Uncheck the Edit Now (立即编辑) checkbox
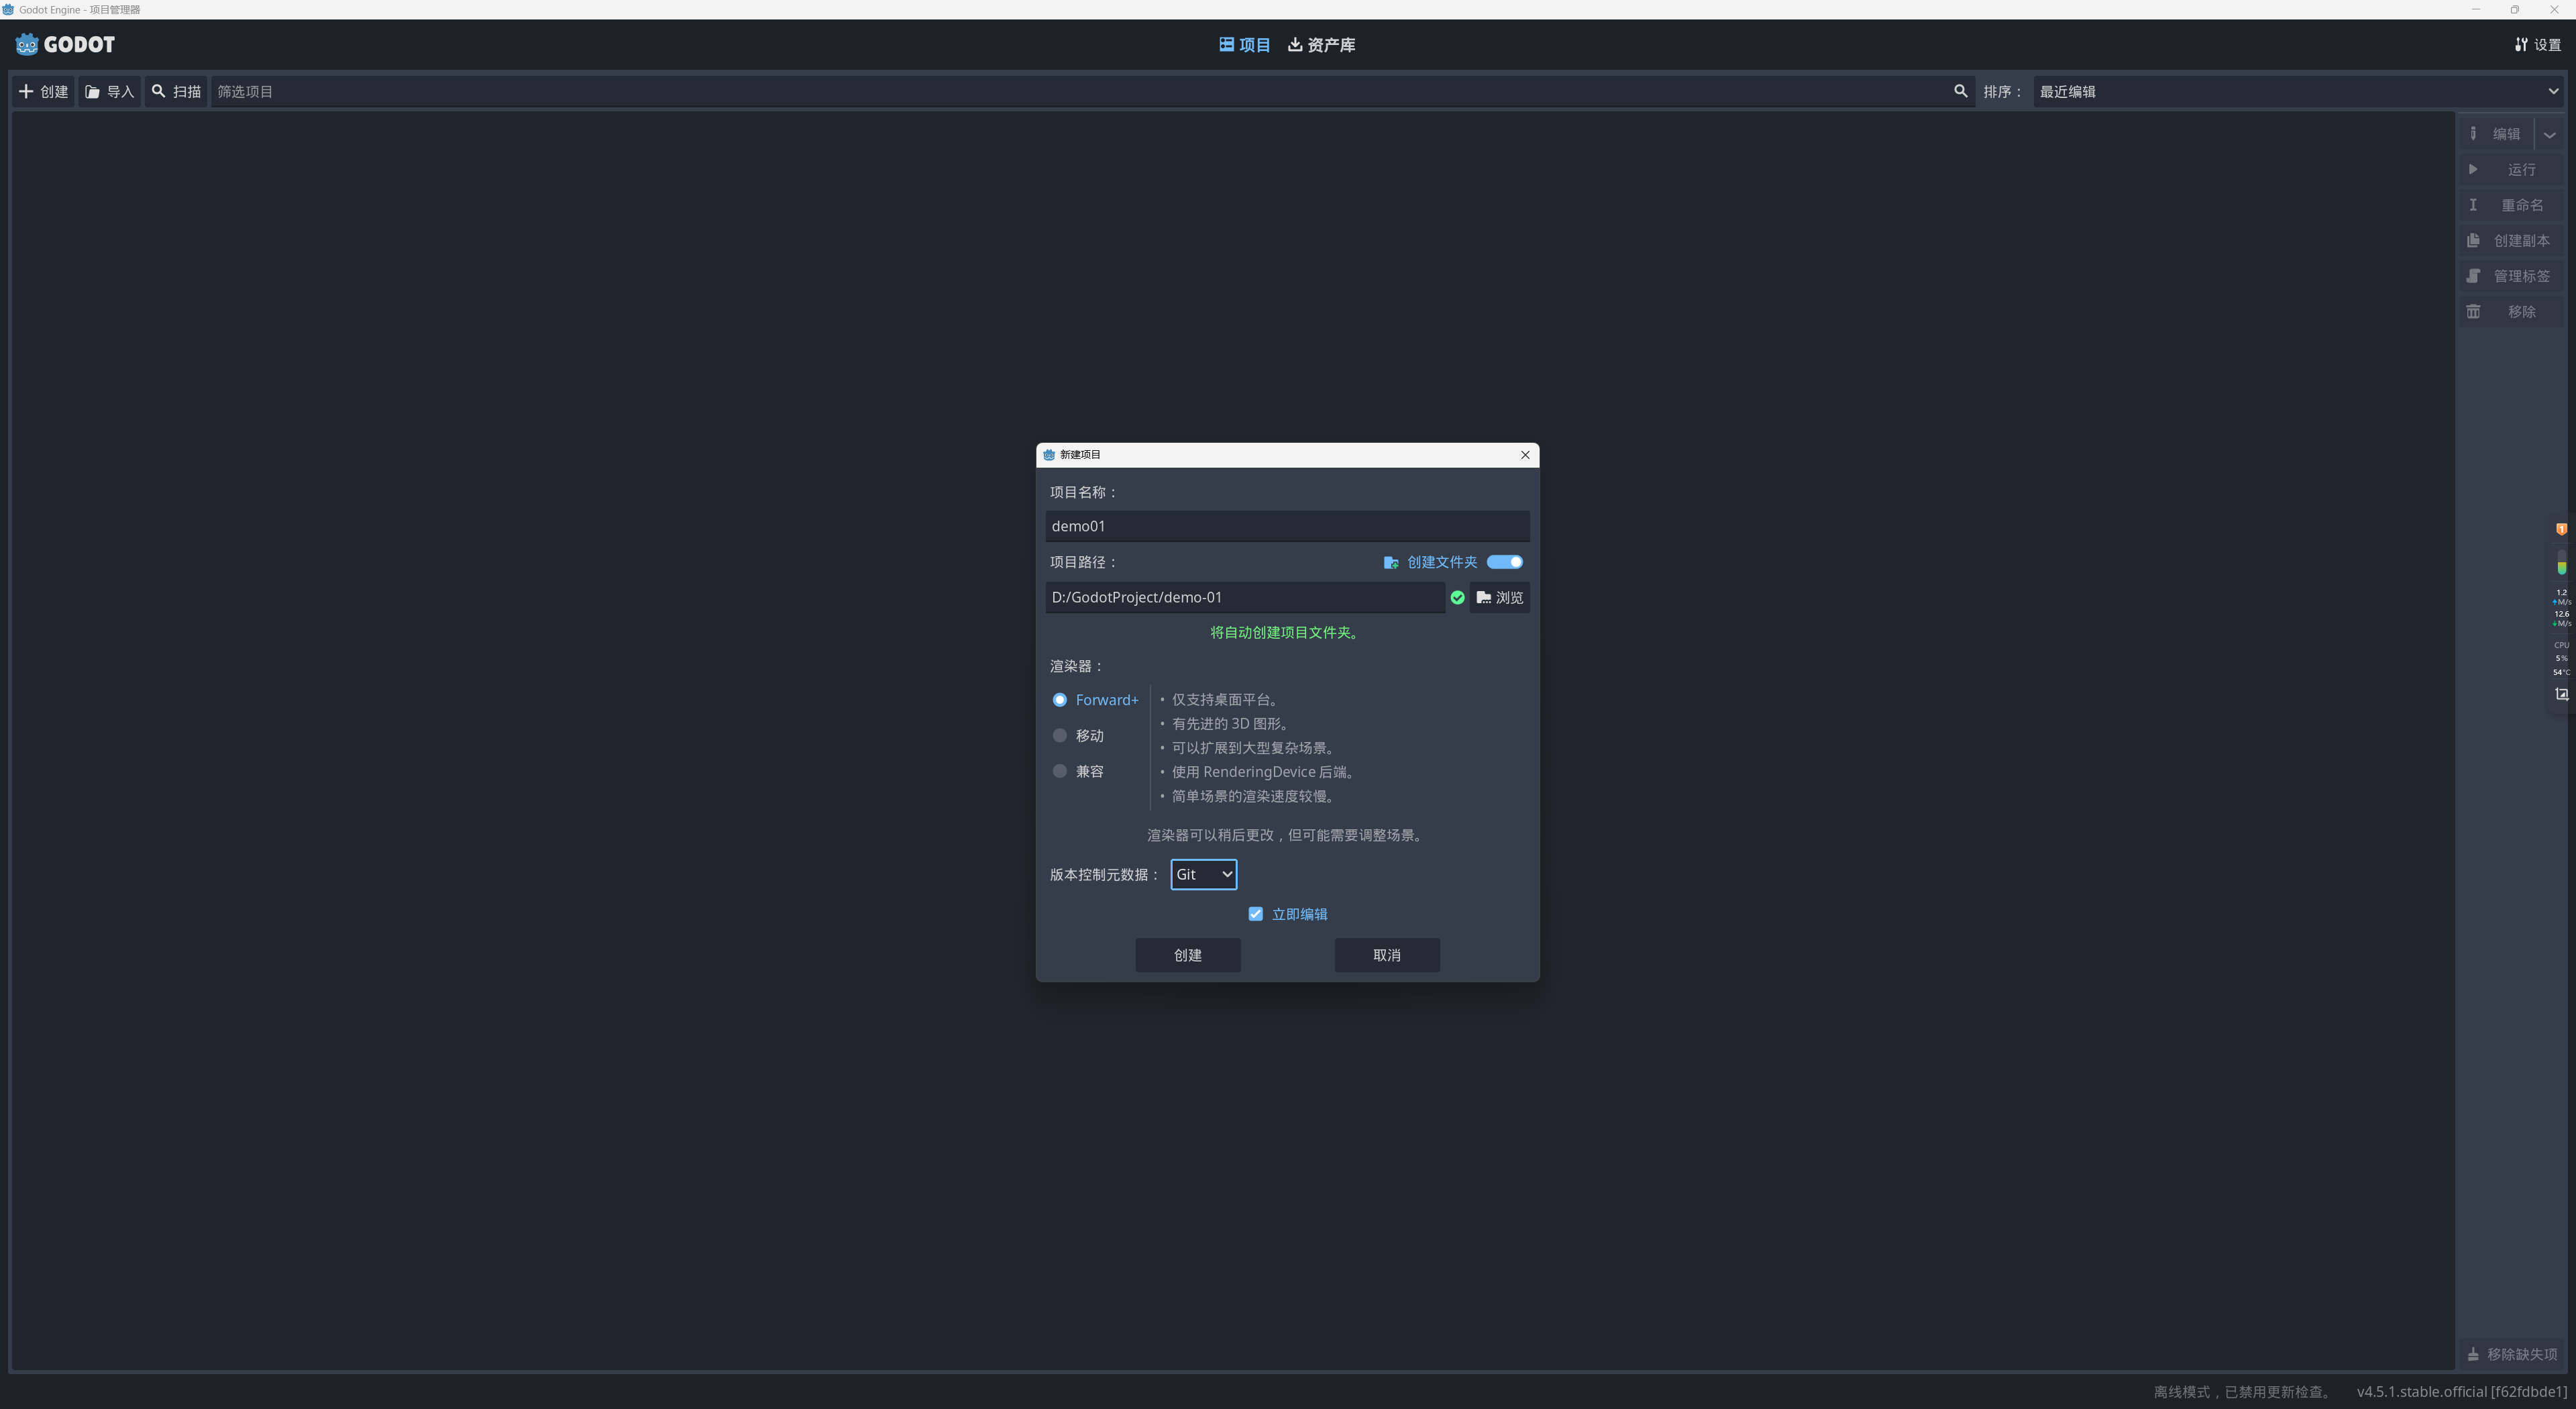This screenshot has width=2576, height=1409. 1256,914
